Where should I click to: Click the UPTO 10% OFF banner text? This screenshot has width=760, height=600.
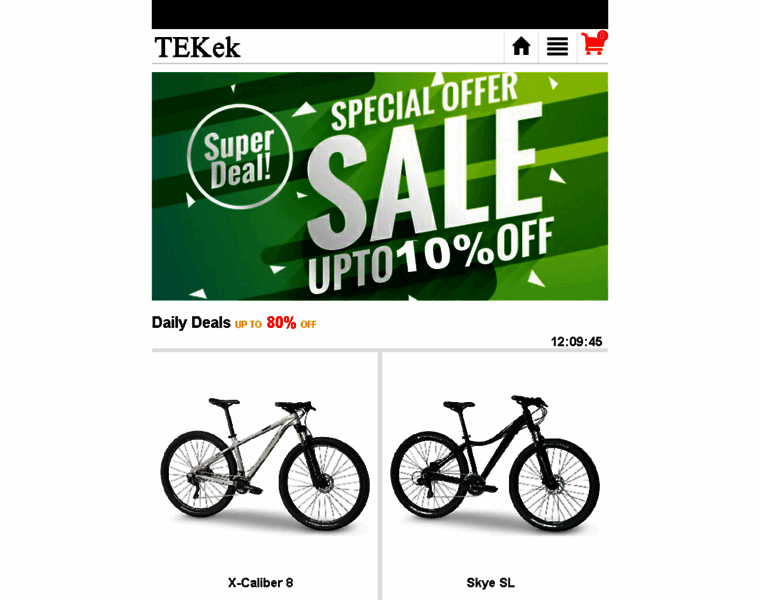click(430, 256)
